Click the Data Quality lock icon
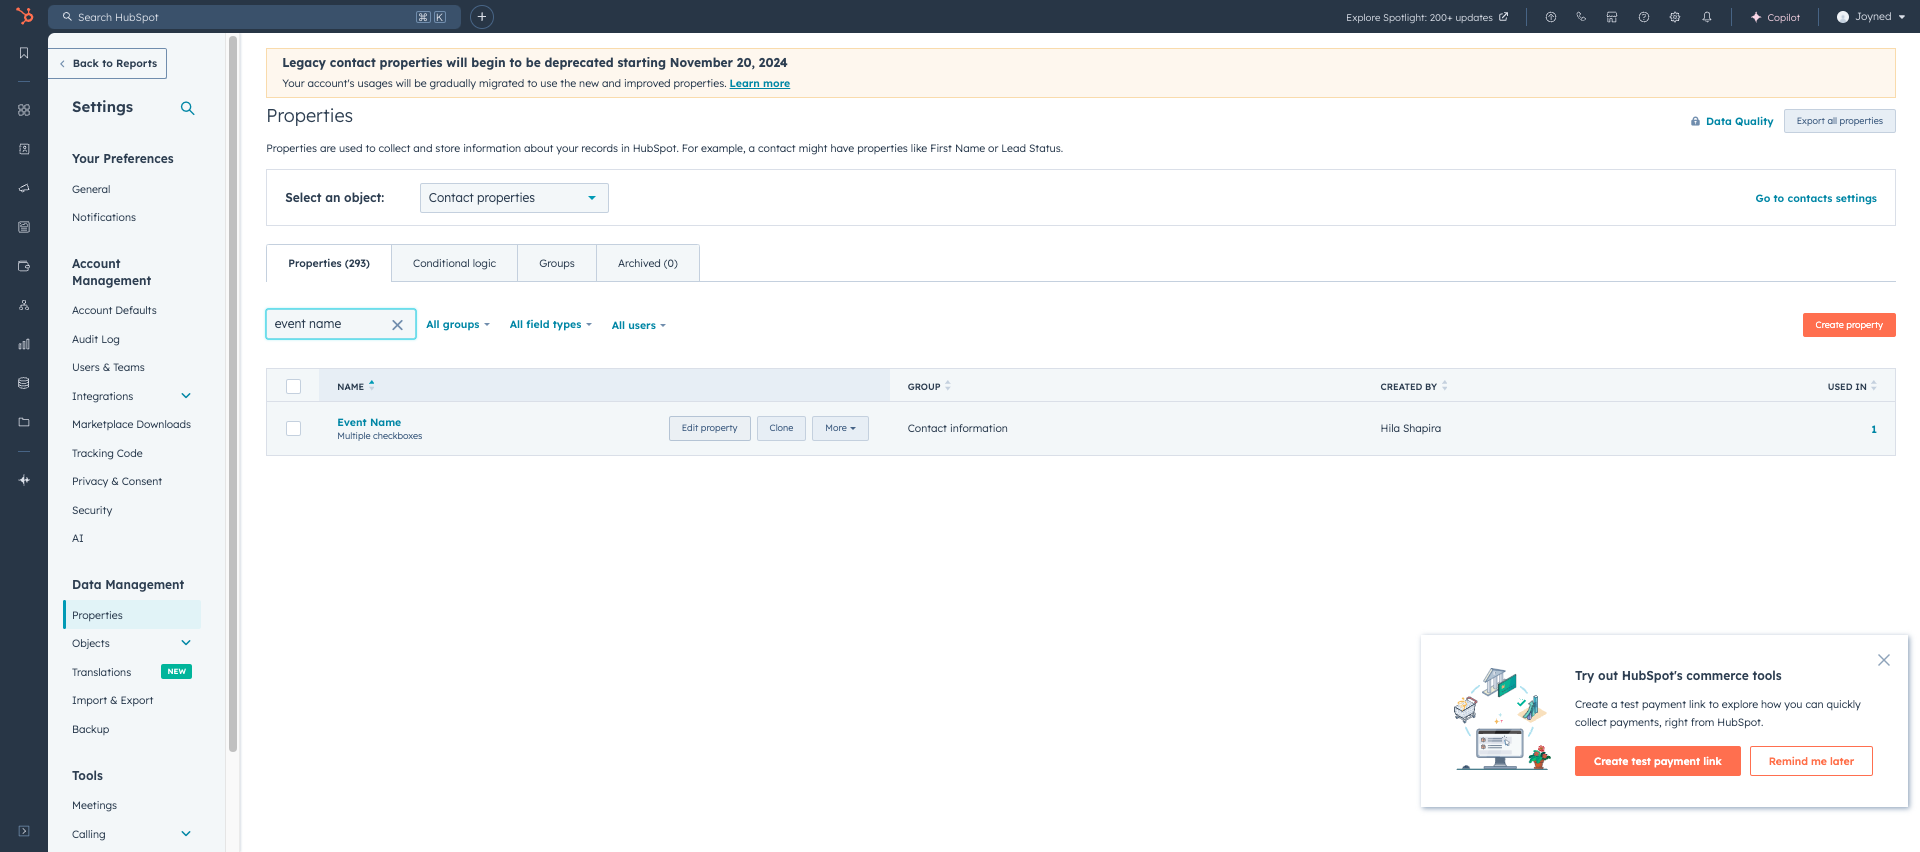Image resolution: width=1920 pixels, height=852 pixels. pos(1695,122)
